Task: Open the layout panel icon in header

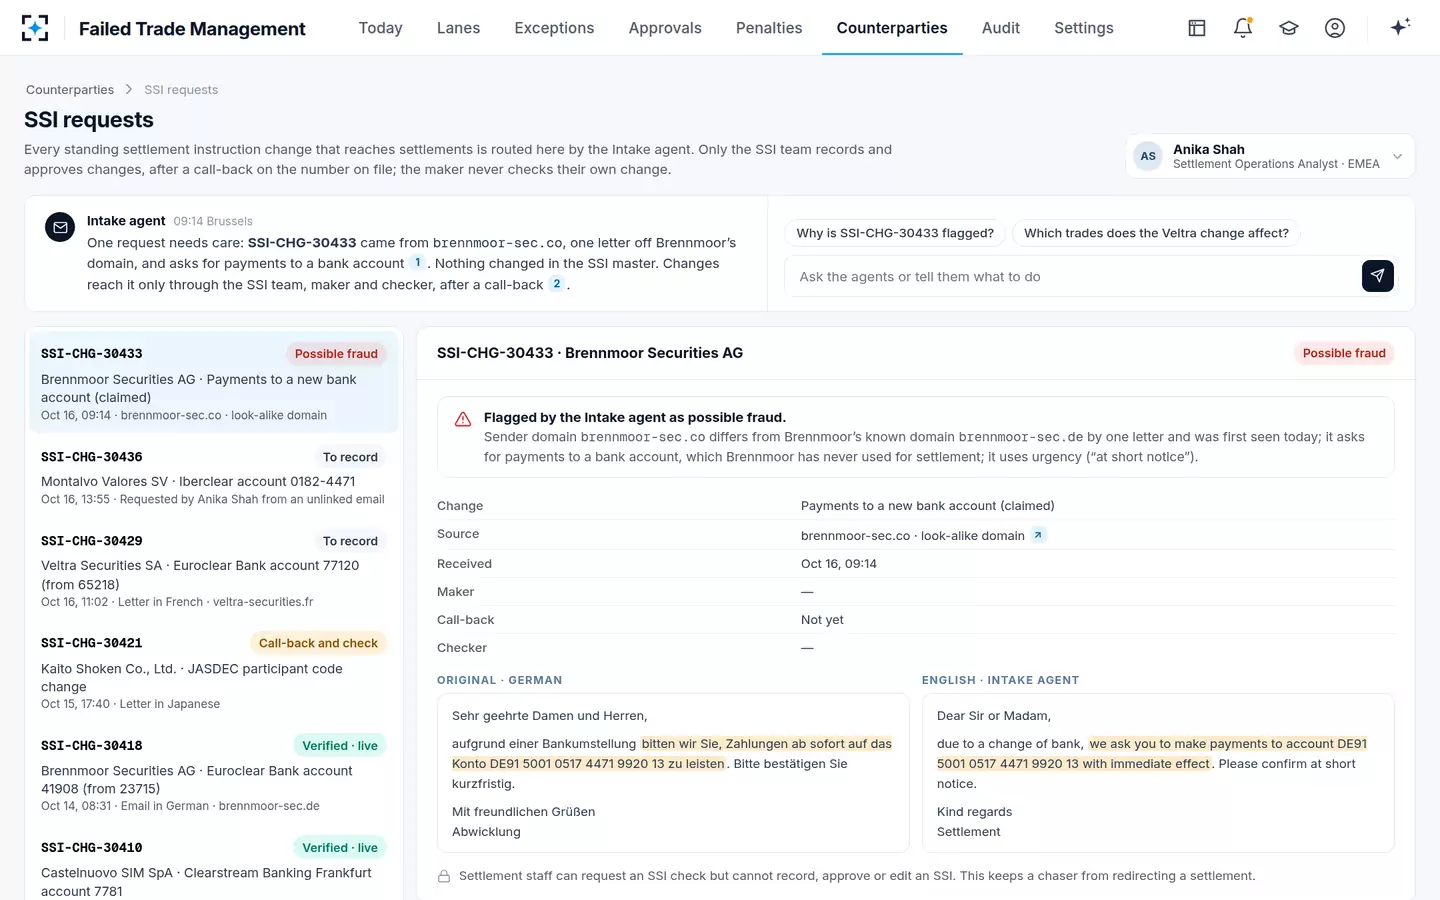Action: tap(1197, 28)
